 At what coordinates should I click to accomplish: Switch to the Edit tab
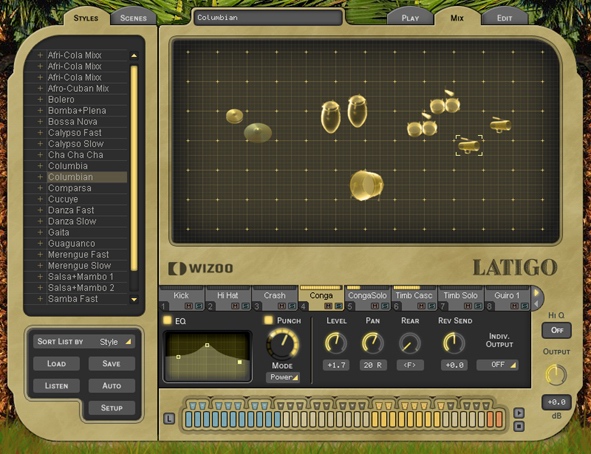[504, 18]
